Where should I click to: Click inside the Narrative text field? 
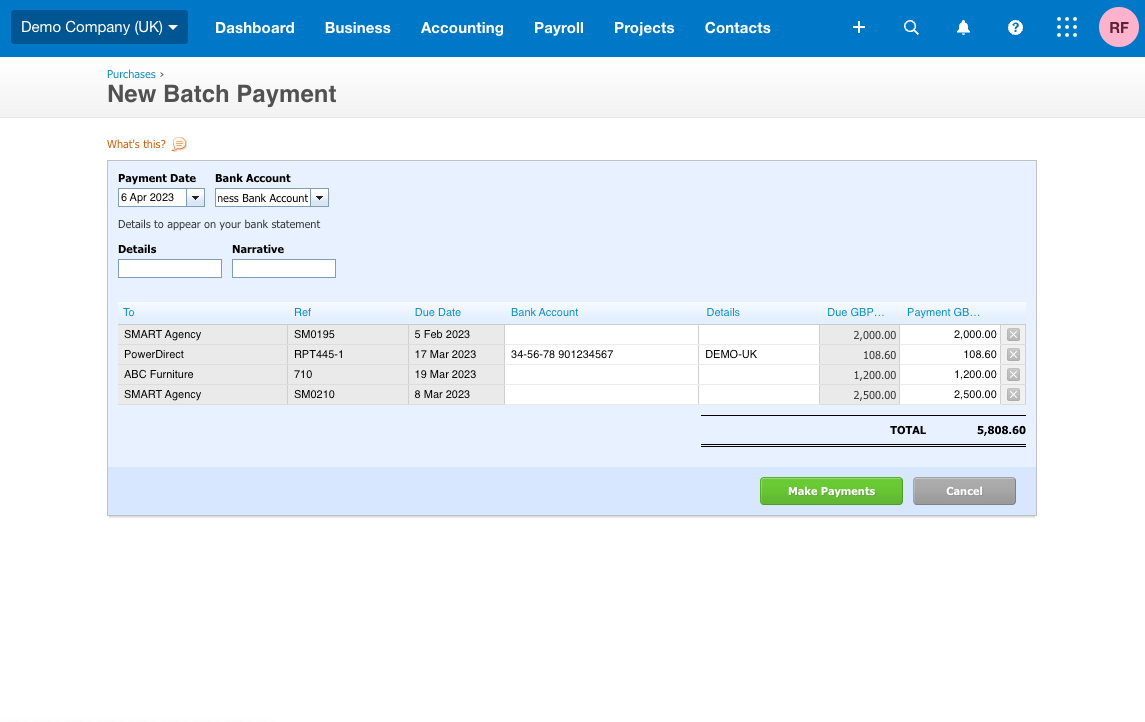point(283,268)
